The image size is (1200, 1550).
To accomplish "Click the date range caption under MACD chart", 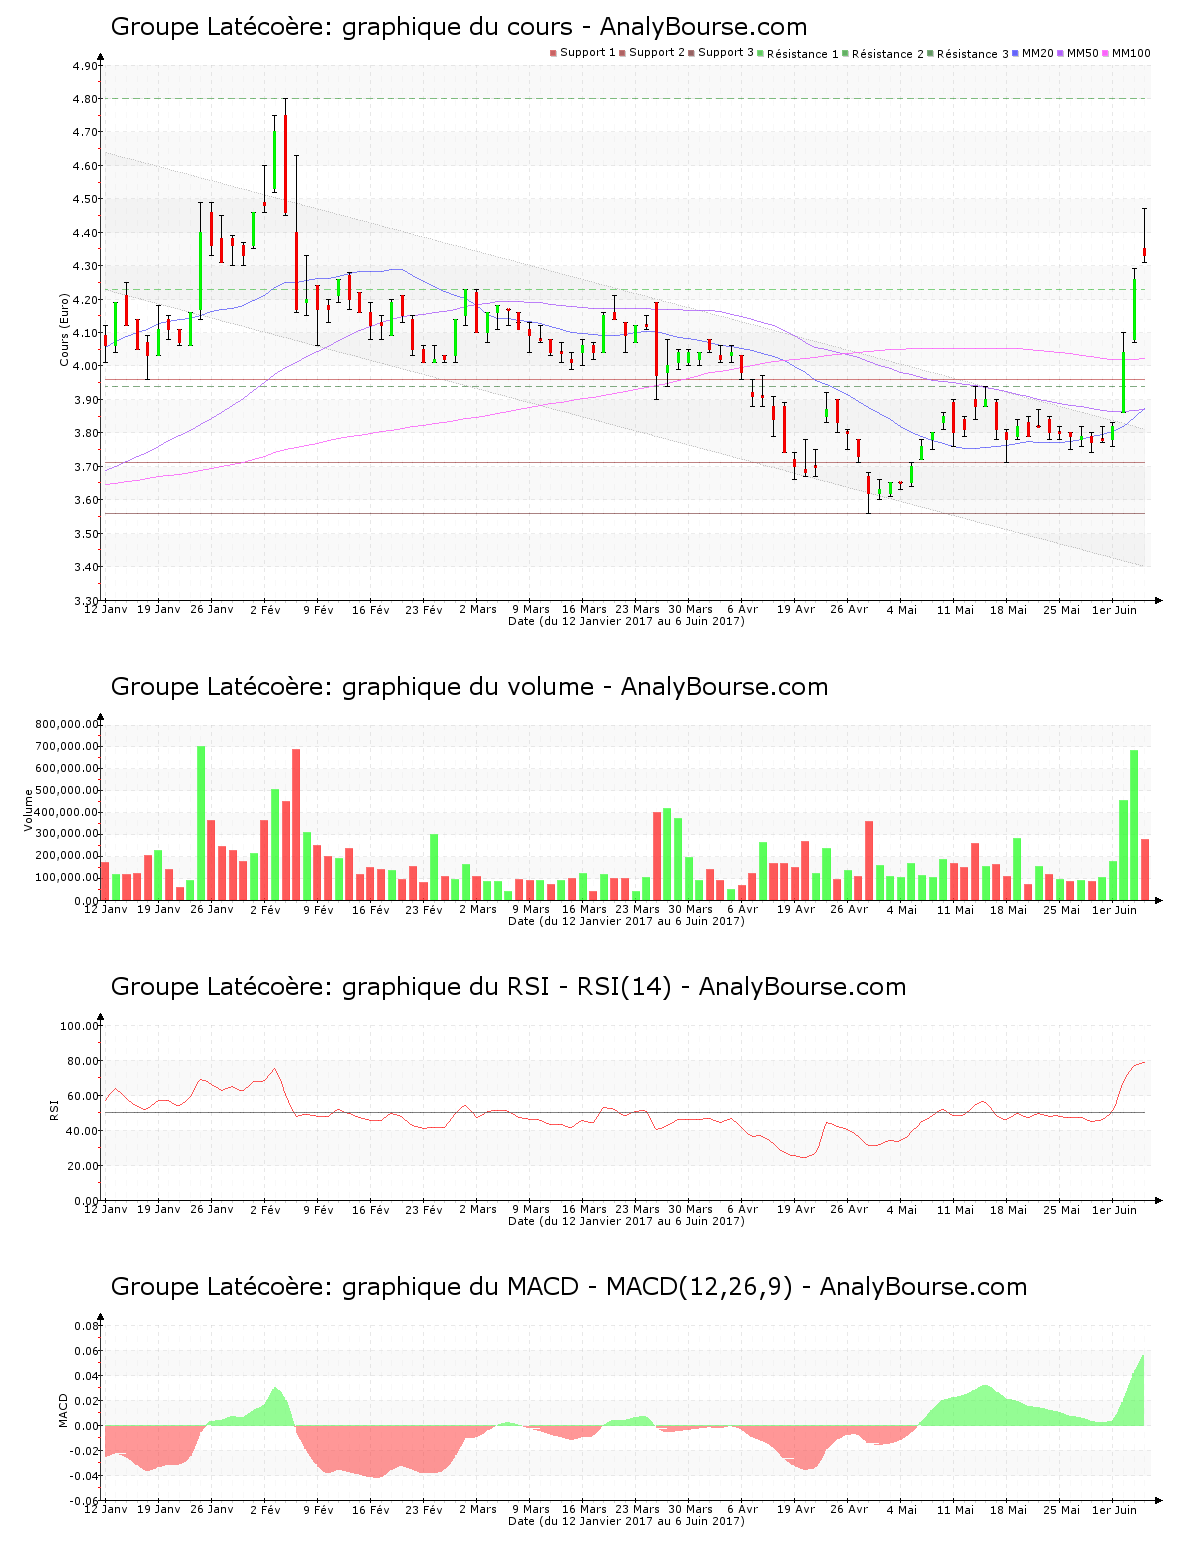I will pyautogui.click(x=626, y=1521).
